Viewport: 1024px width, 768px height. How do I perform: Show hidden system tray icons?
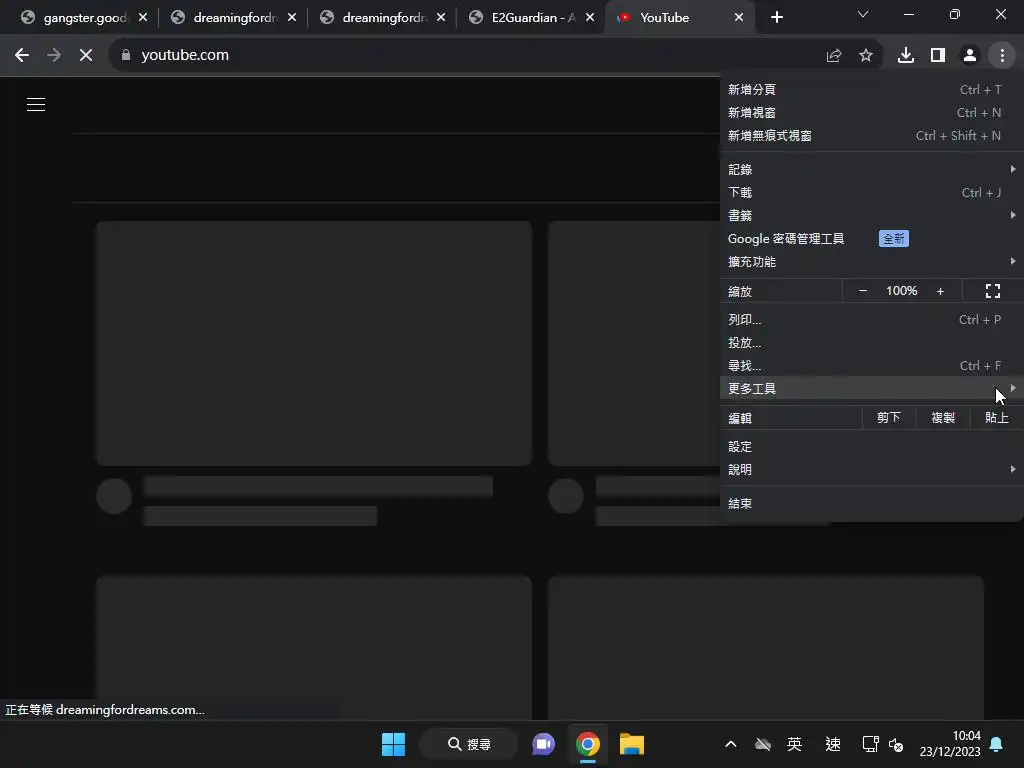pyautogui.click(x=731, y=744)
